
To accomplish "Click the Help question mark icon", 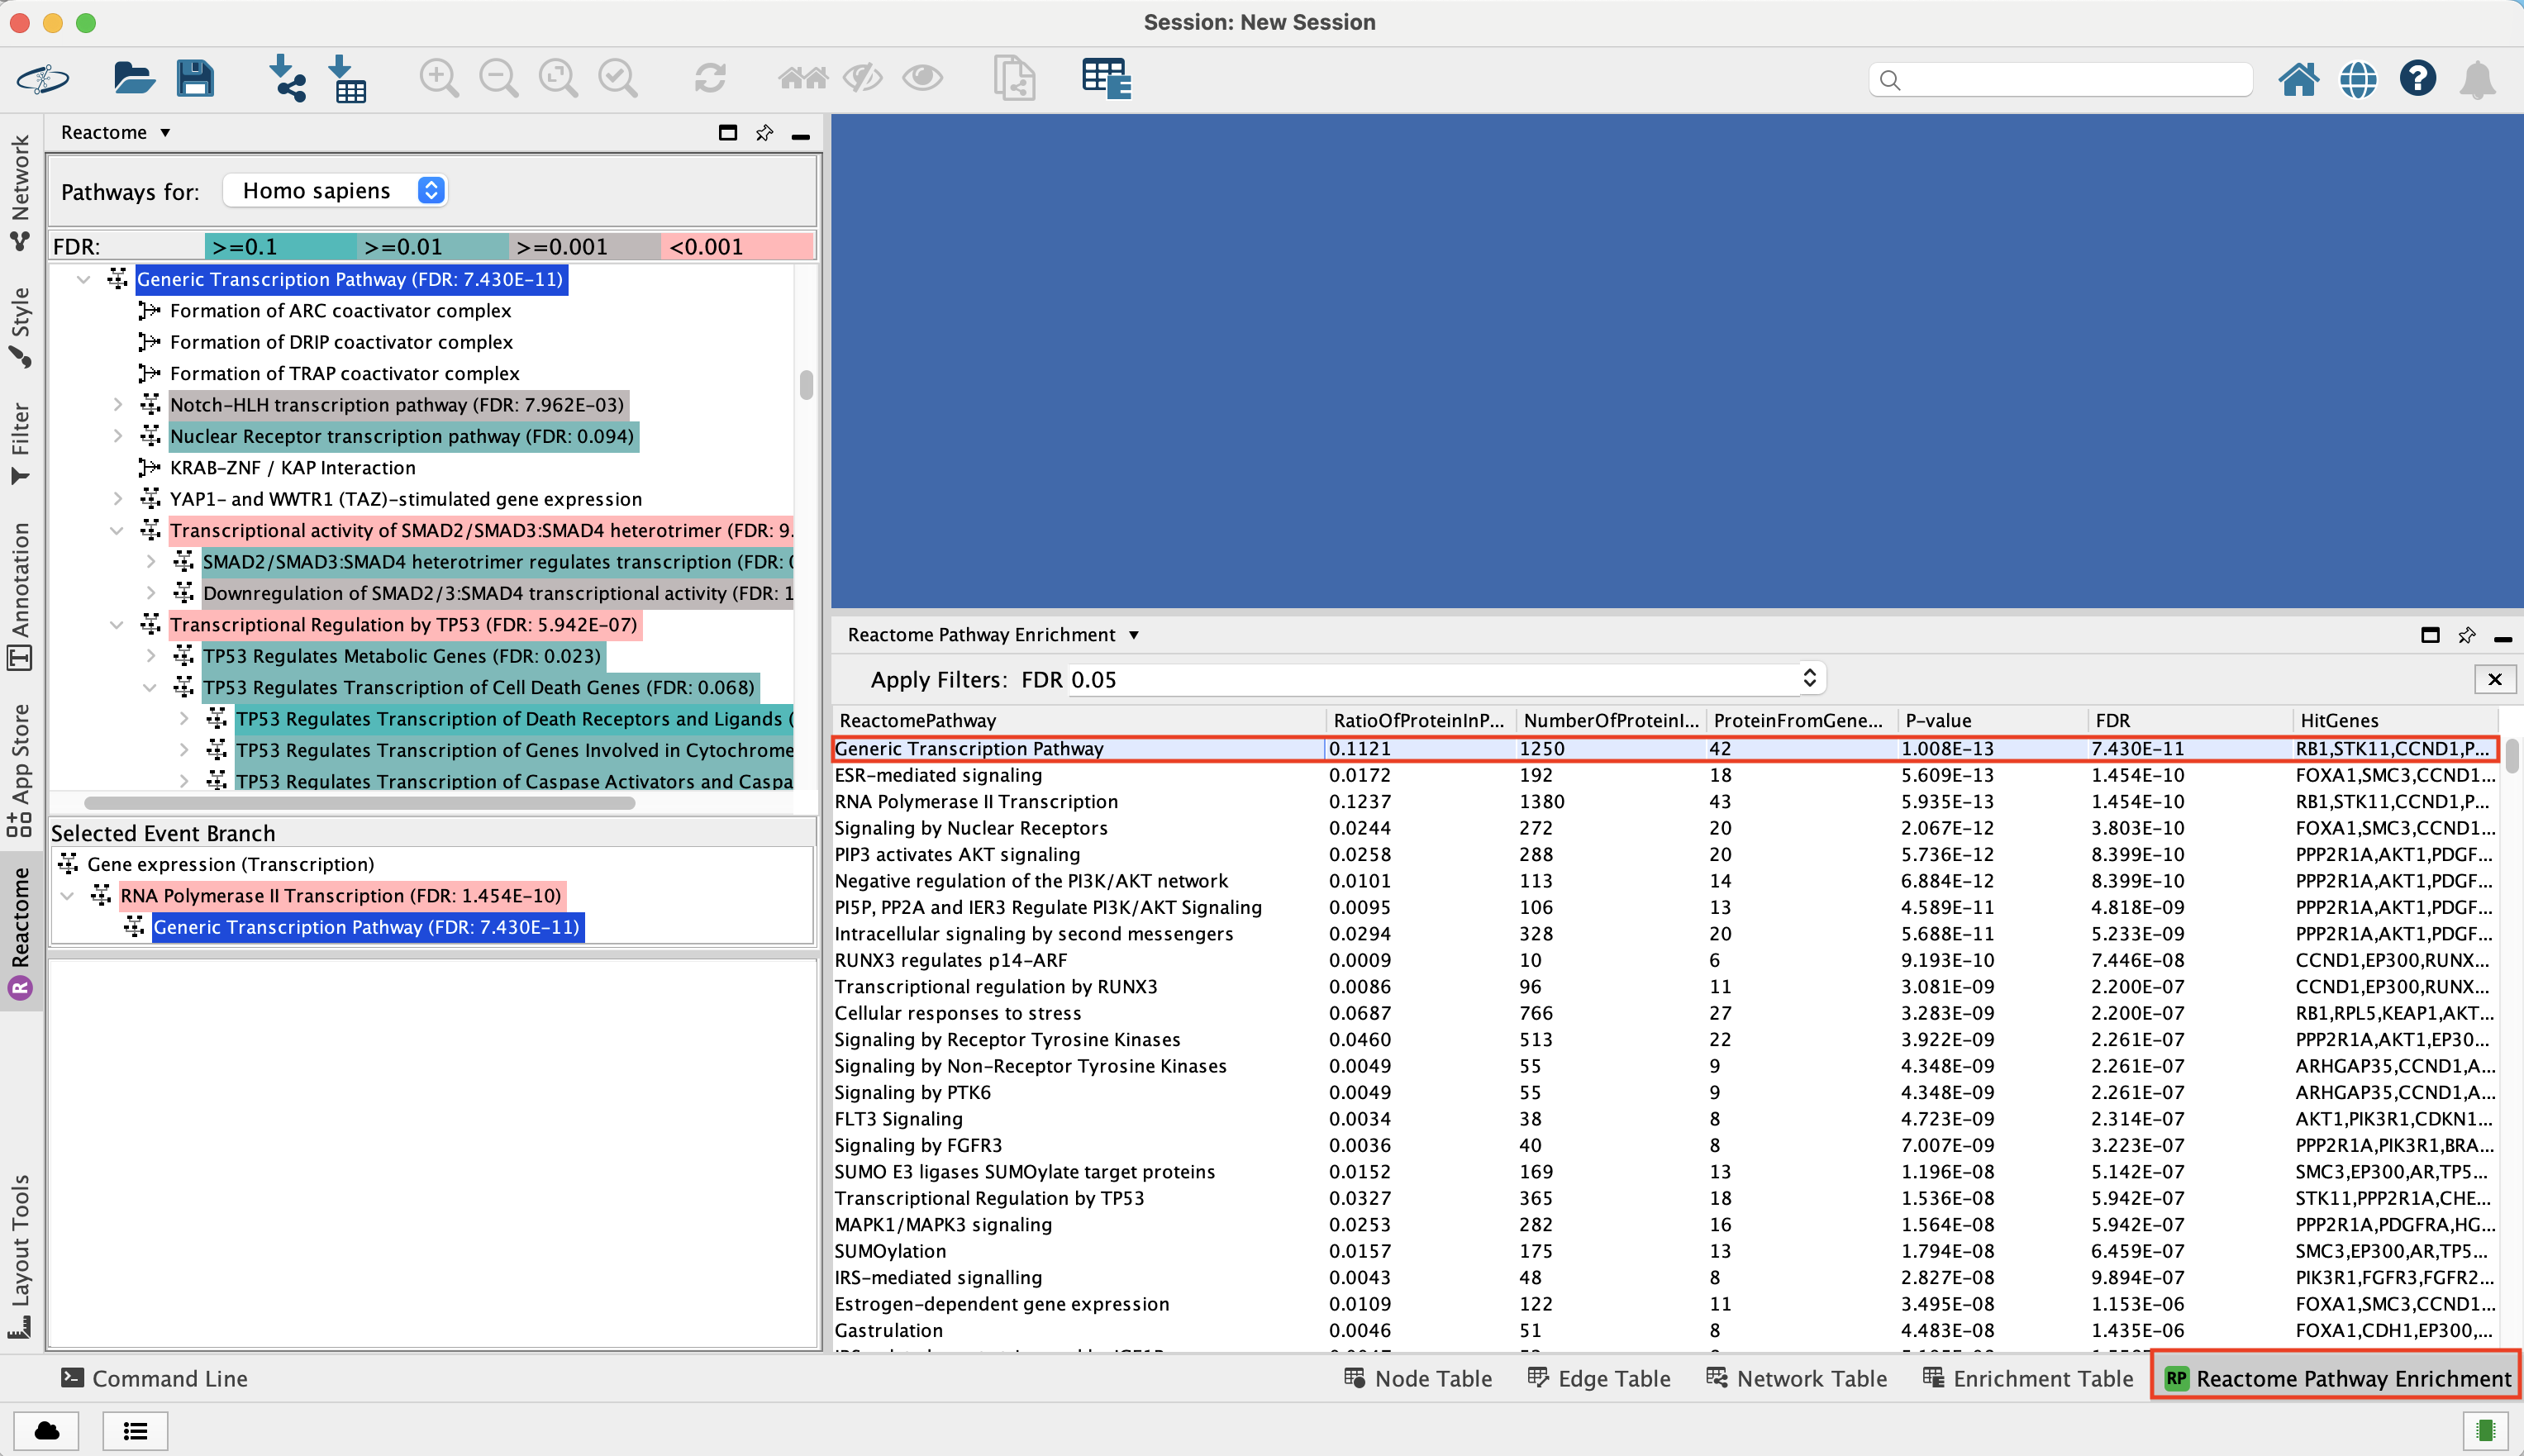I will (x=2417, y=78).
